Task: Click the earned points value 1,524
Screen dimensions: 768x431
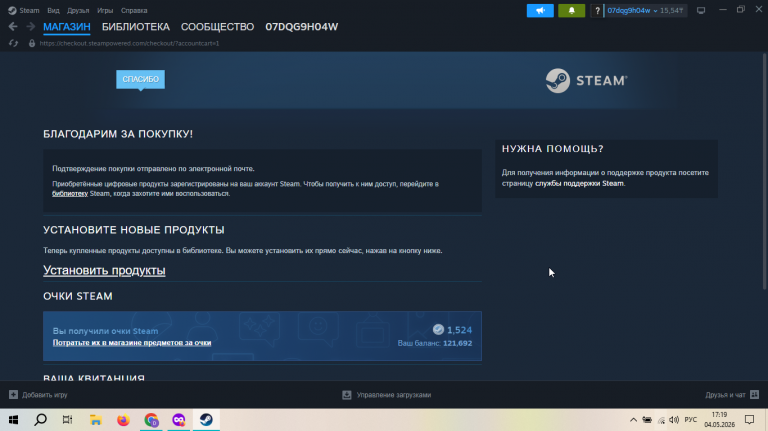Action: click(459, 330)
